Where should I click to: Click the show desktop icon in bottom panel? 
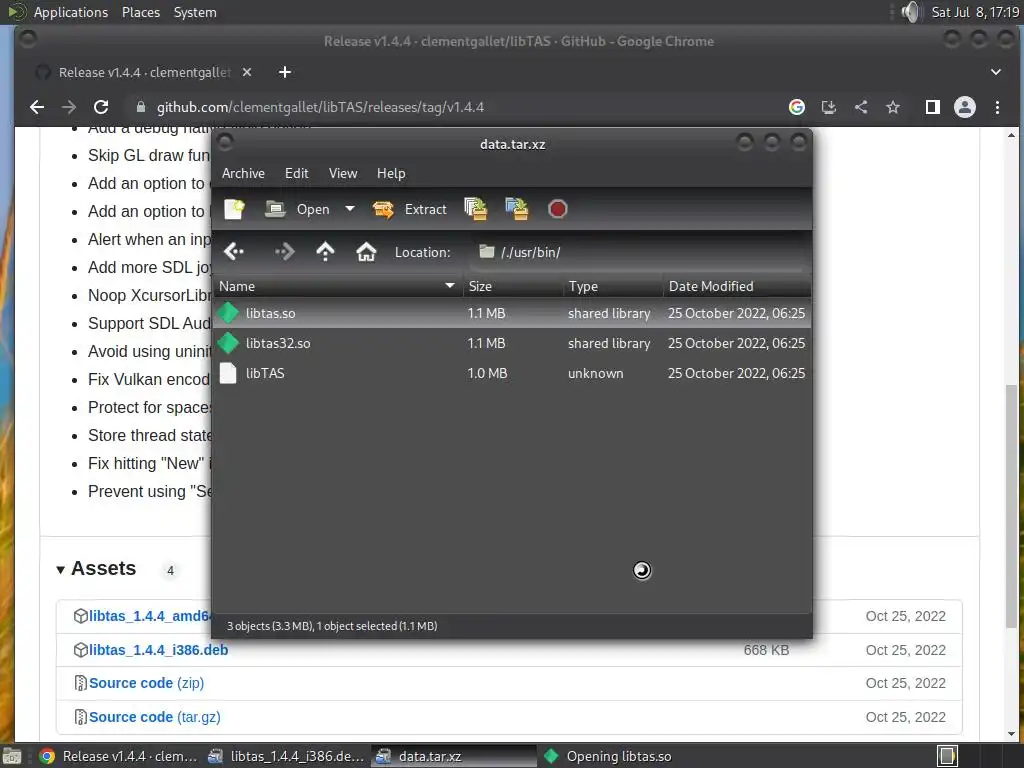(x=12, y=756)
